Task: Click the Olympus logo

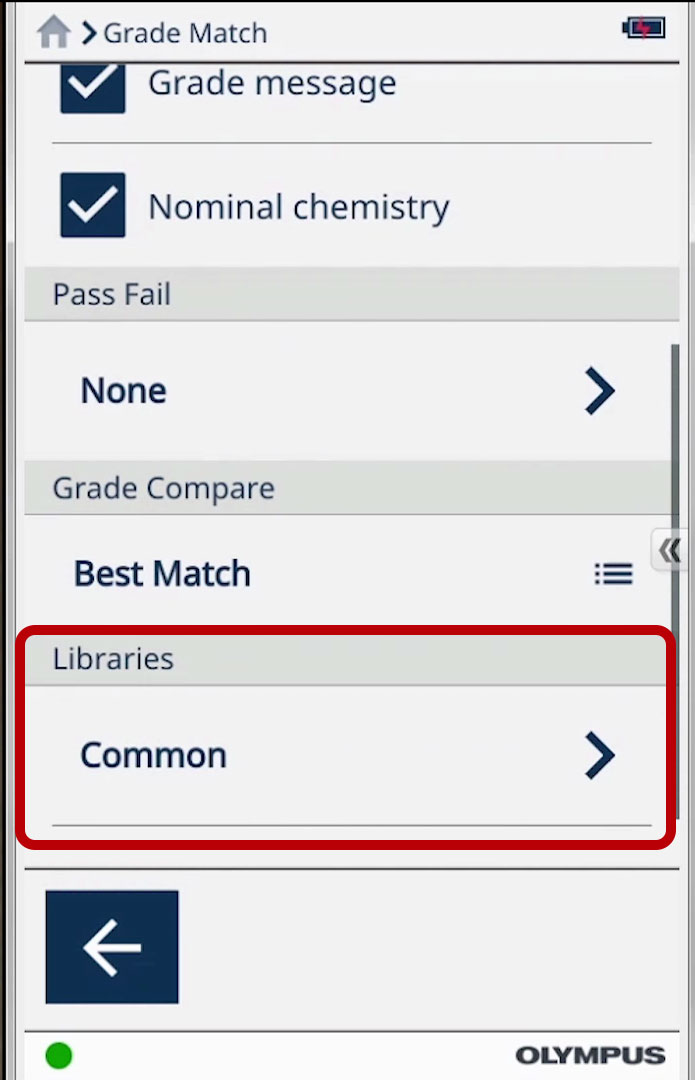Action: (590, 1056)
